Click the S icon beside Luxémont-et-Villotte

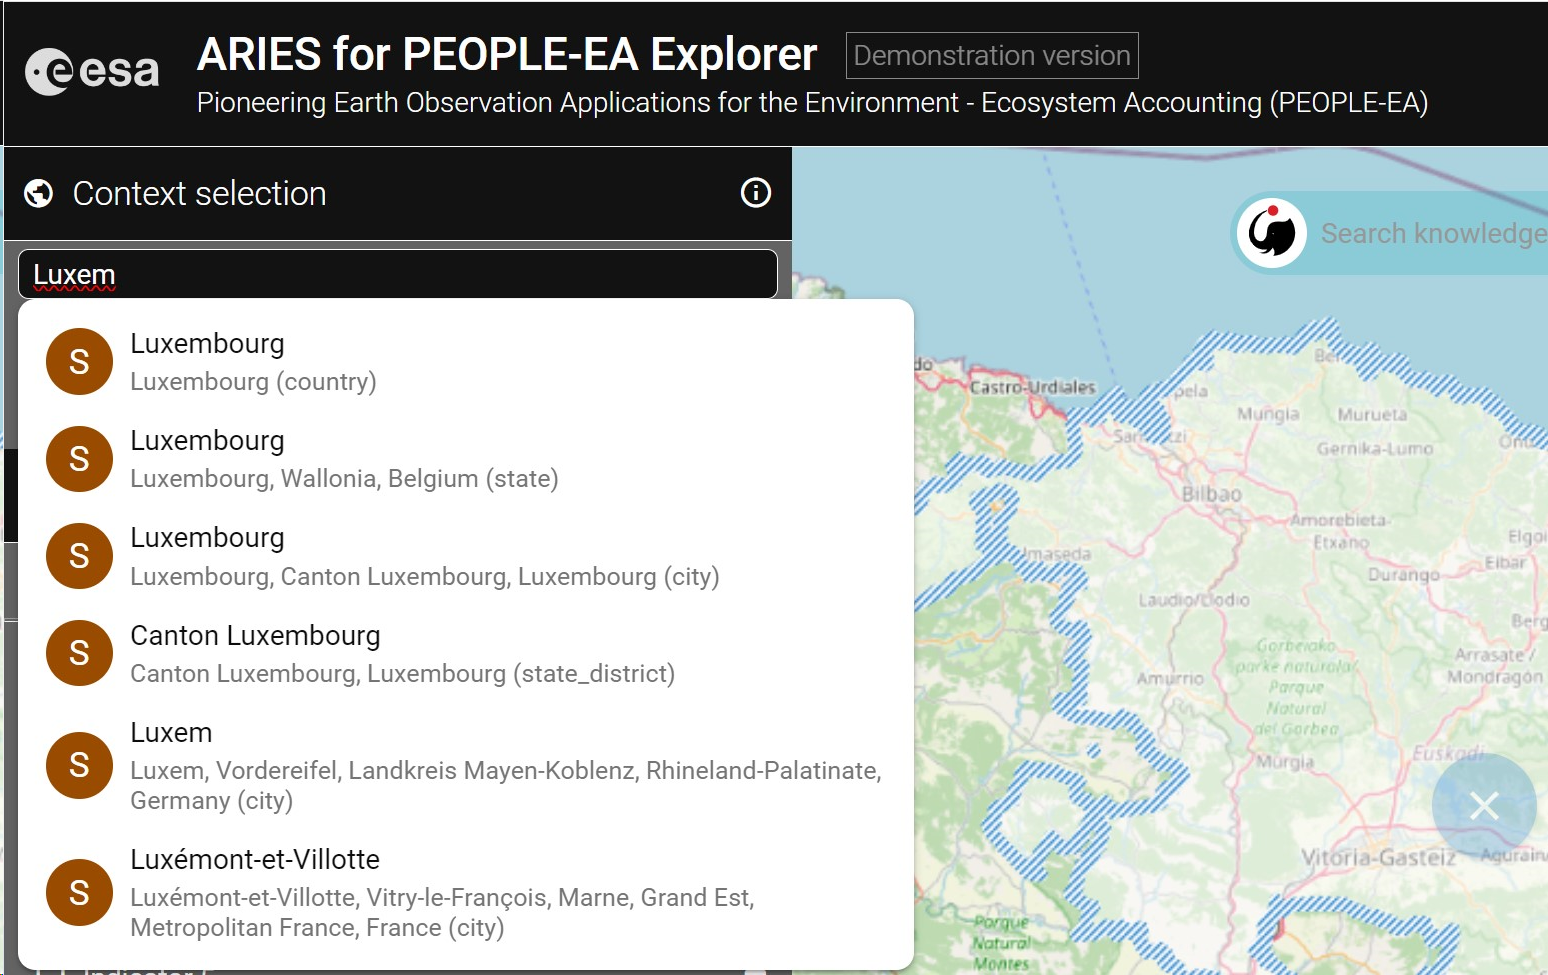click(79, 892)
